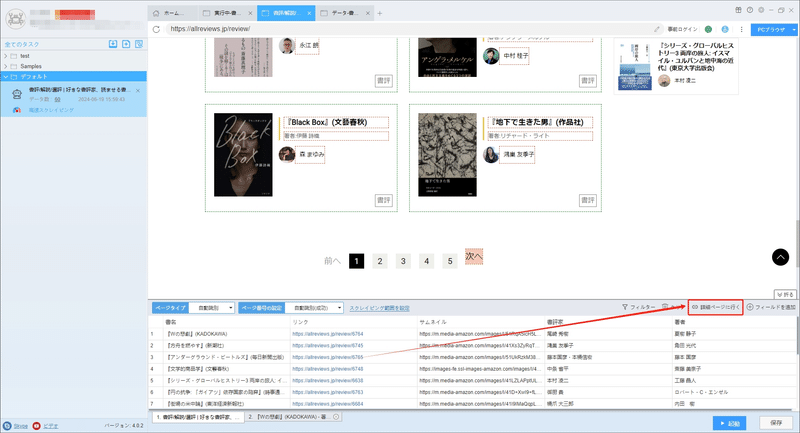Click the green circular icon in browser toolbar
Image resolution: width=800 pixels, height=433 pixels.
[708, 29]
